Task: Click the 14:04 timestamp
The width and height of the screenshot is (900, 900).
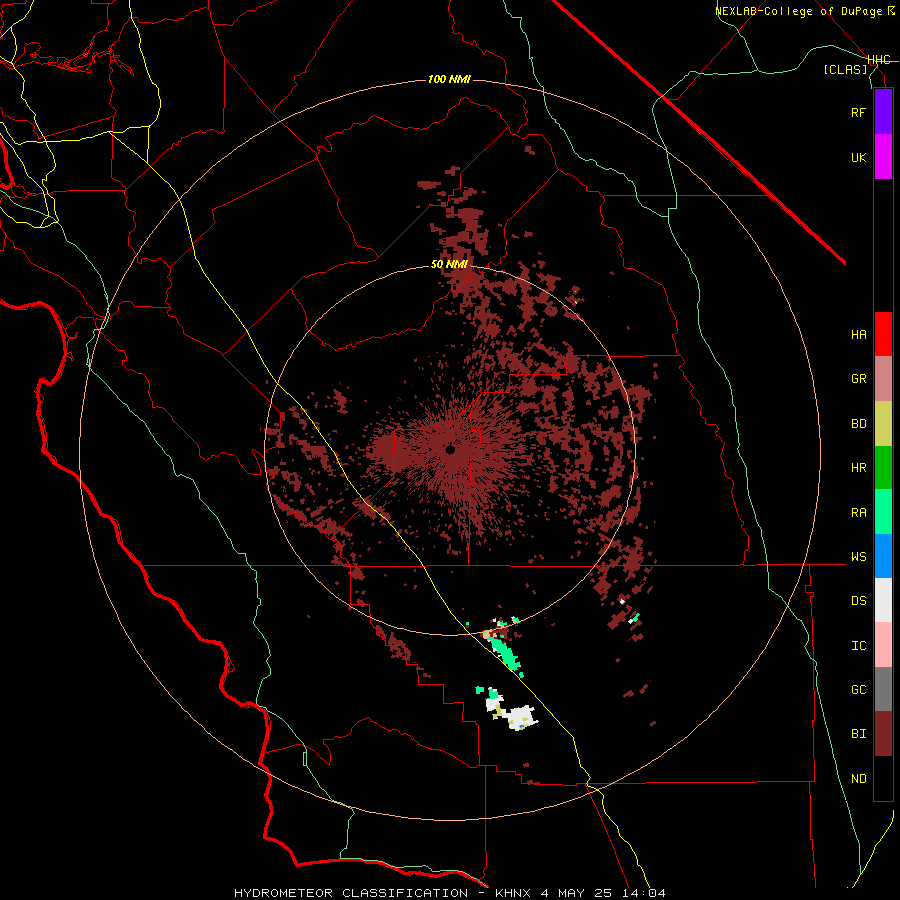Action: [643, 893]
